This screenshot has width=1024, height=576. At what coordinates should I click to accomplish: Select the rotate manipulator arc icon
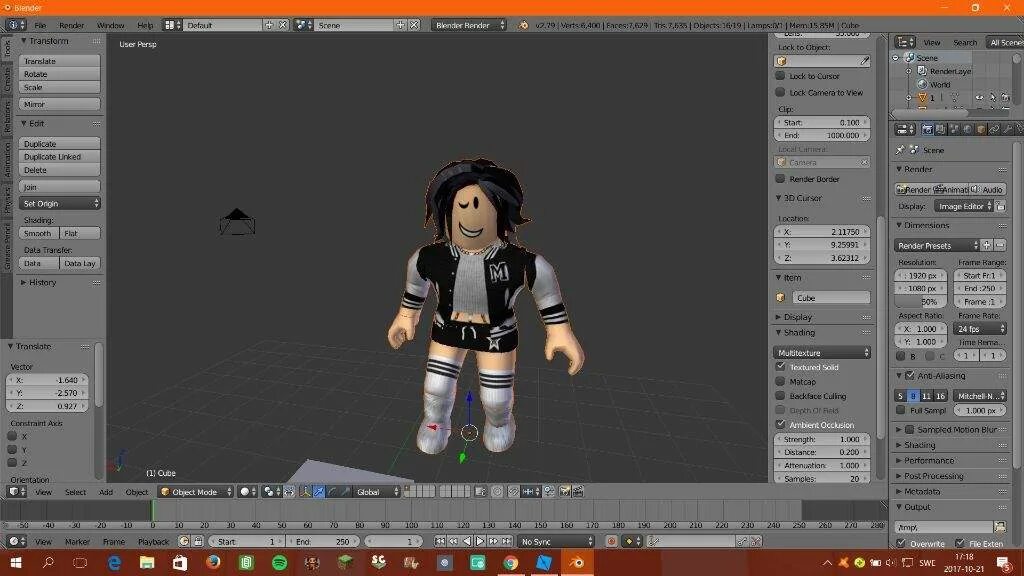coord(332,492)
